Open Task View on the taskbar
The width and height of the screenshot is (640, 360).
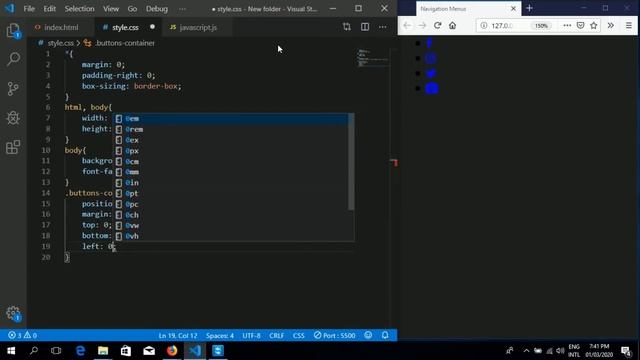tap(56, 351)
